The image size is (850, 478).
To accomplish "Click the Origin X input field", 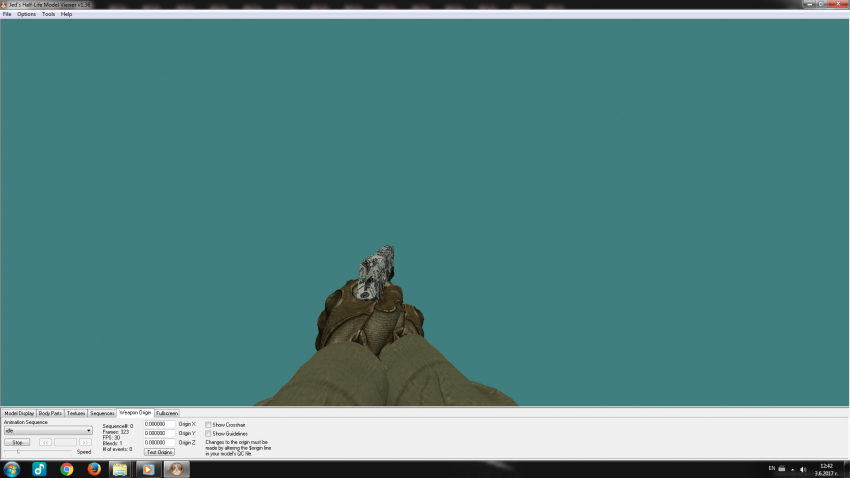I will [159, 424].
